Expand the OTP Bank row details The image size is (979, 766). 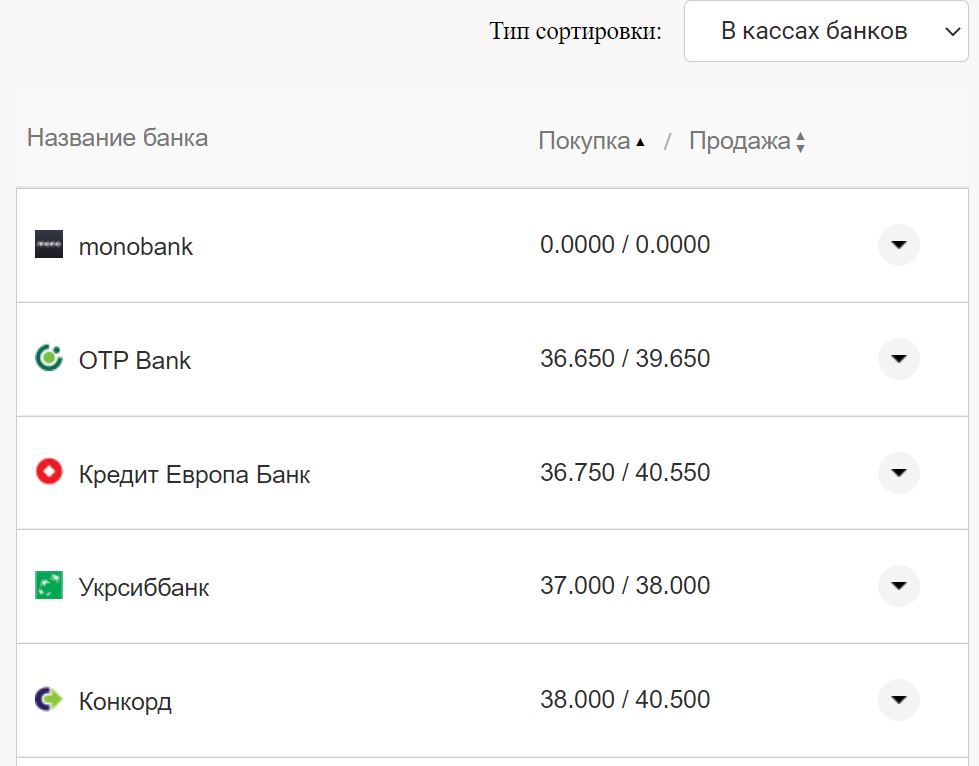point(897,359)
